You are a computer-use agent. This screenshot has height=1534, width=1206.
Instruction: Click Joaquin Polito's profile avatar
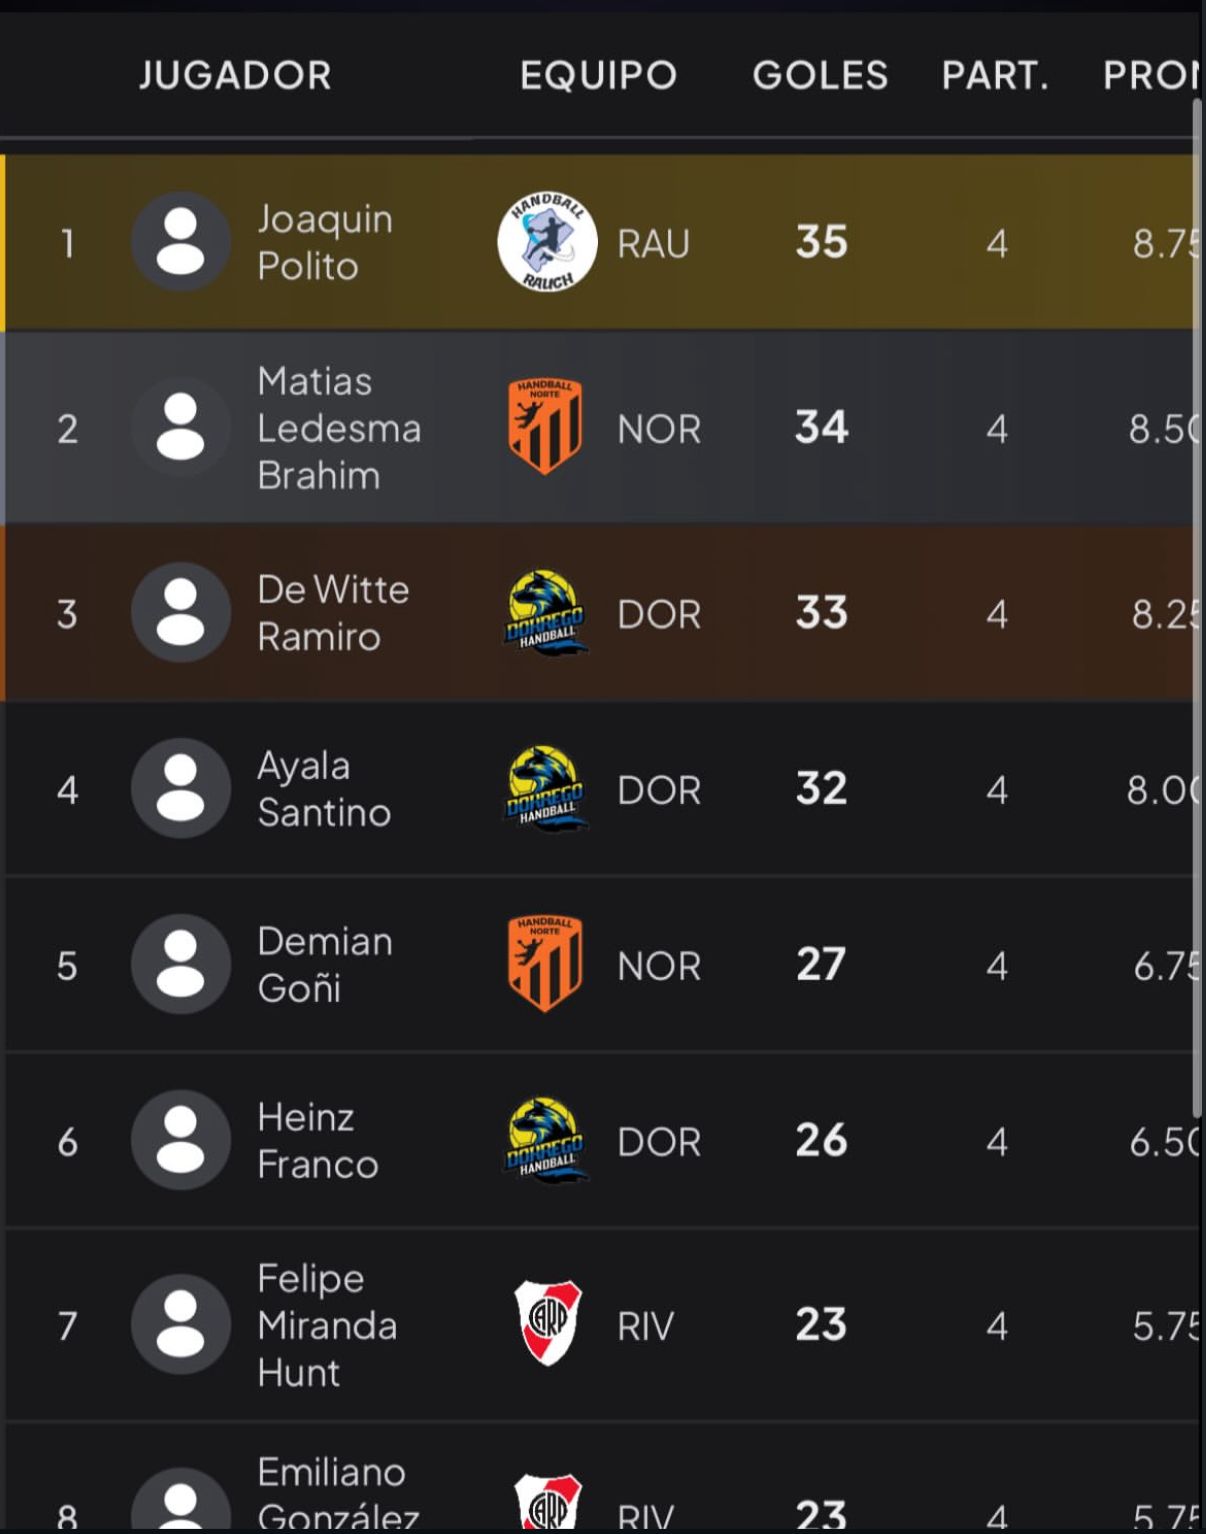(x=181, y=242)
